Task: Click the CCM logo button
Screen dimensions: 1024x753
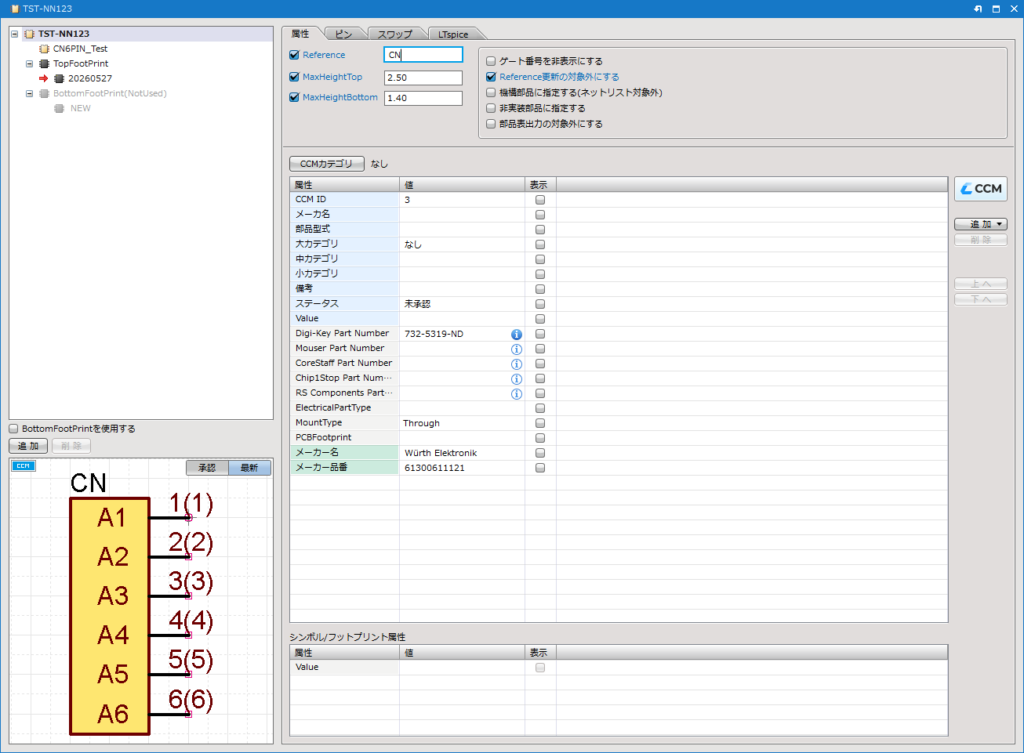Action: (x=981, y=189)
